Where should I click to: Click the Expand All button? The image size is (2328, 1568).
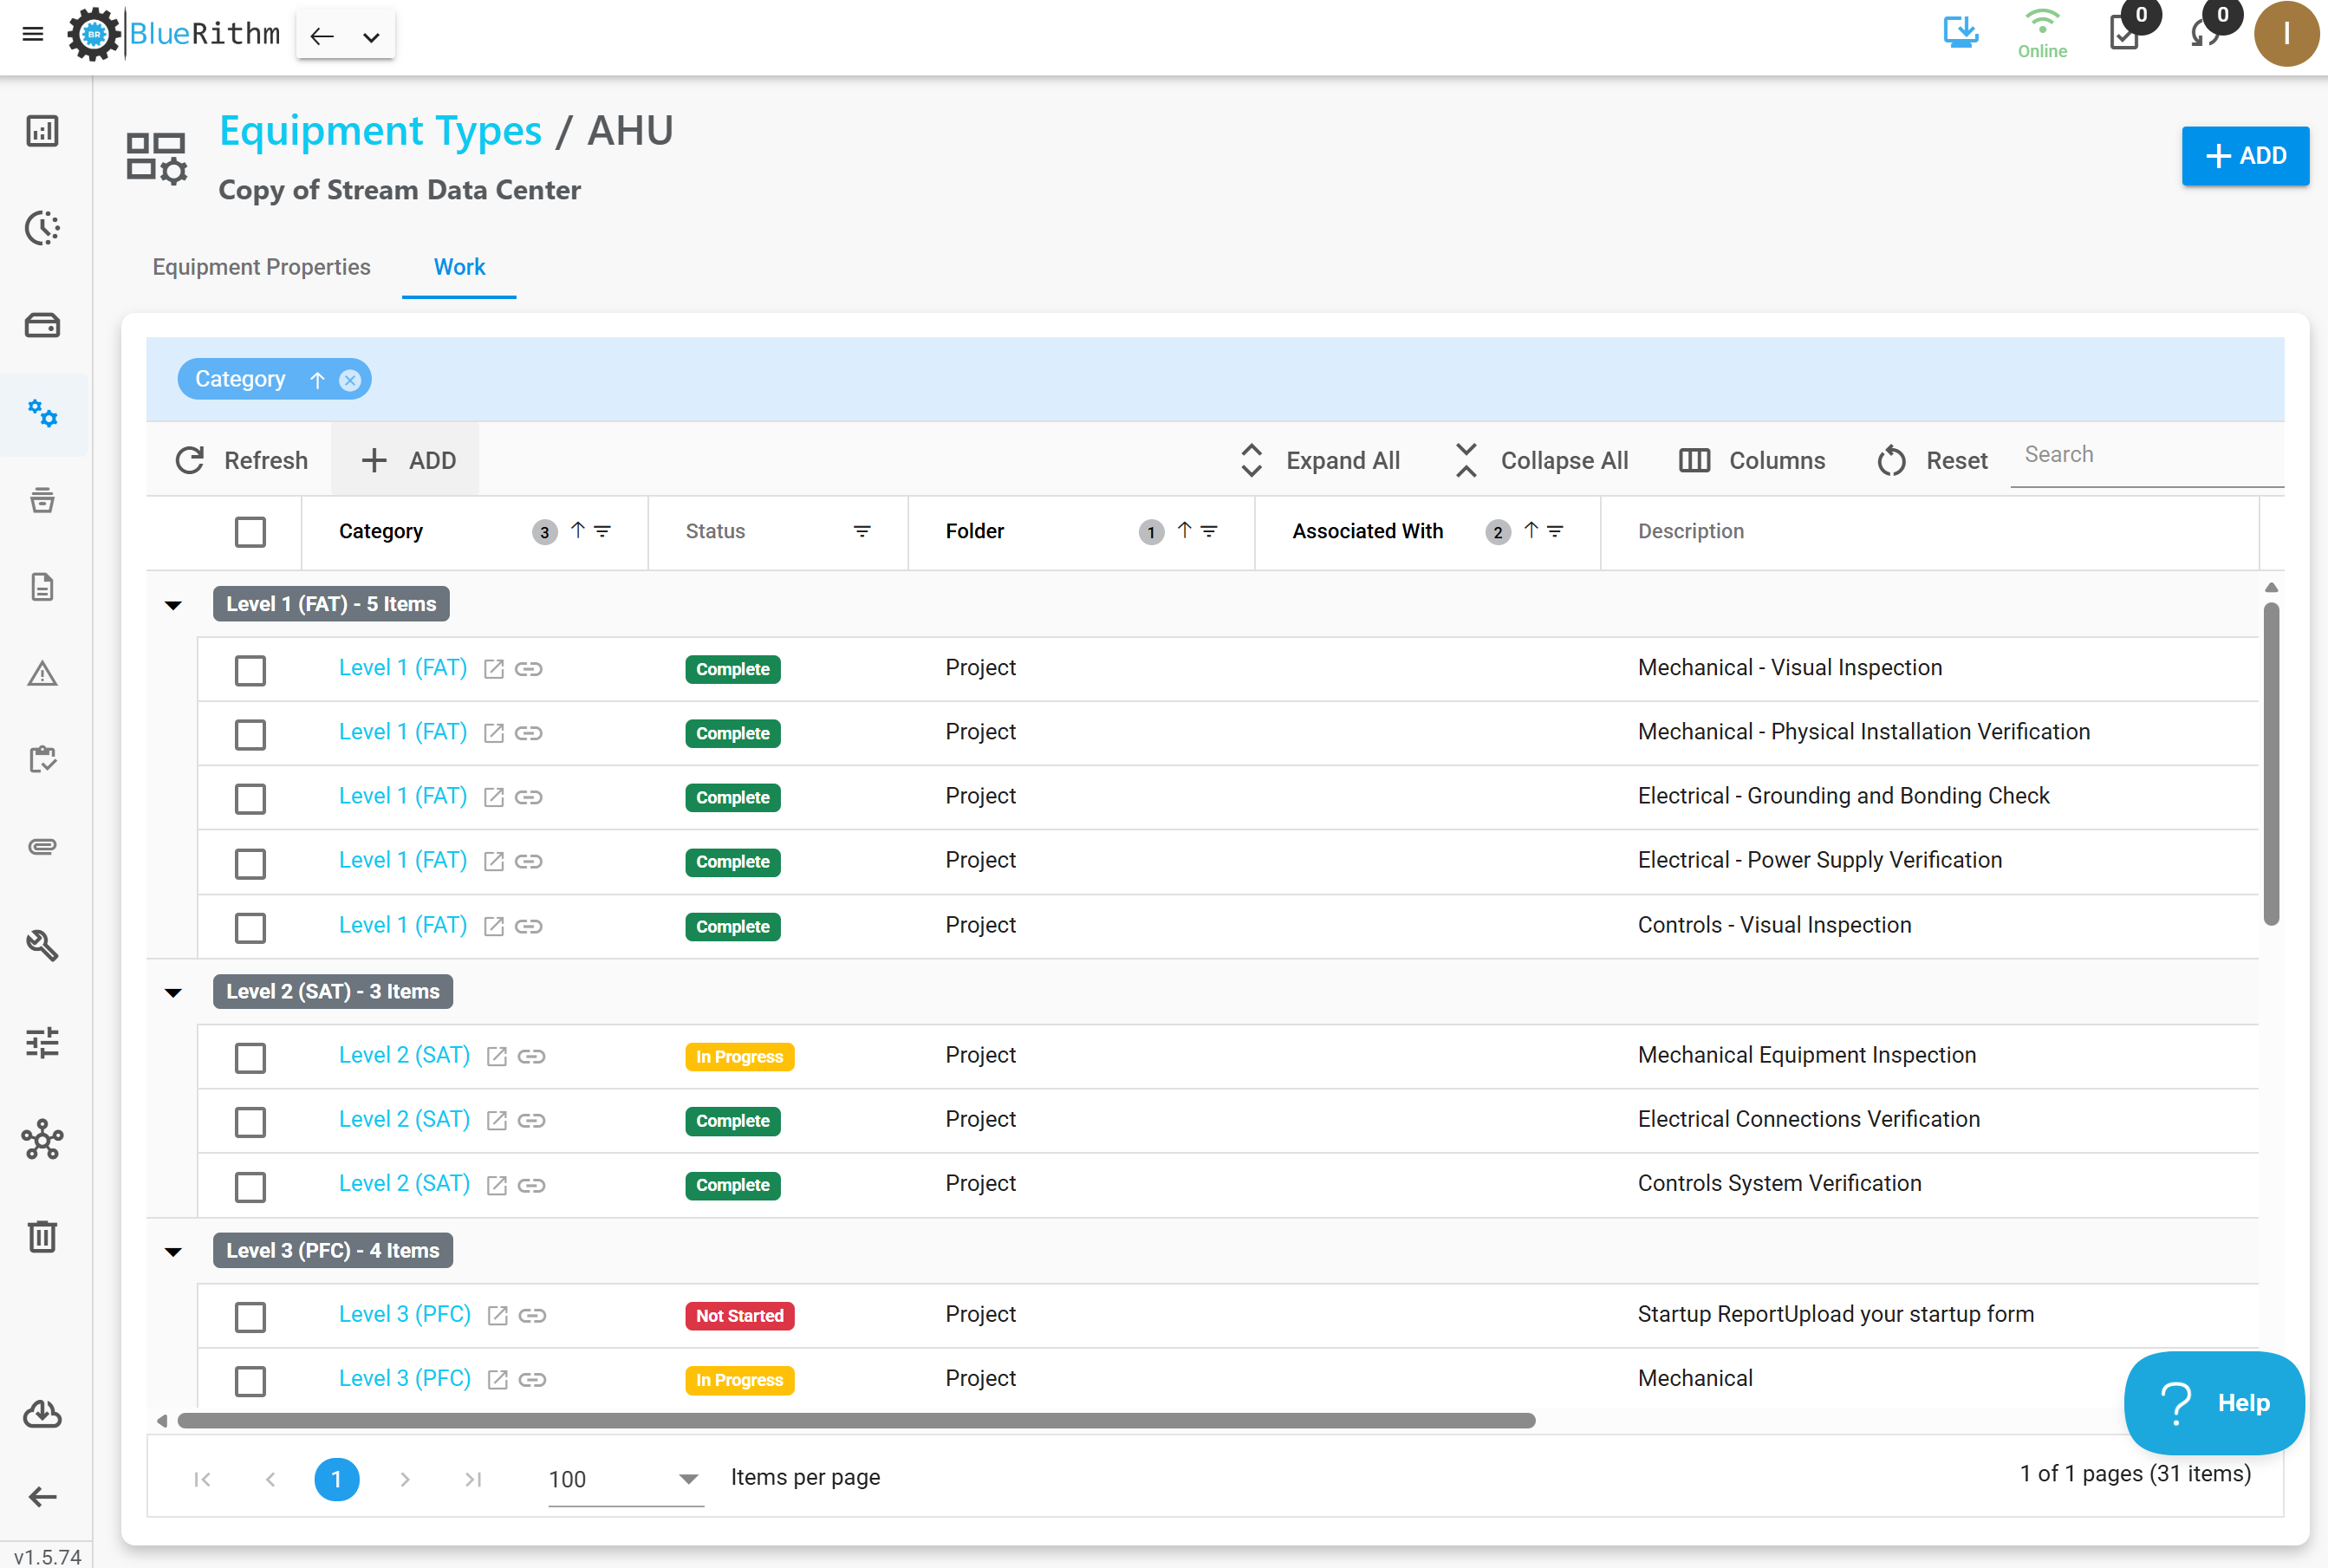click(x=1320, y=461)
